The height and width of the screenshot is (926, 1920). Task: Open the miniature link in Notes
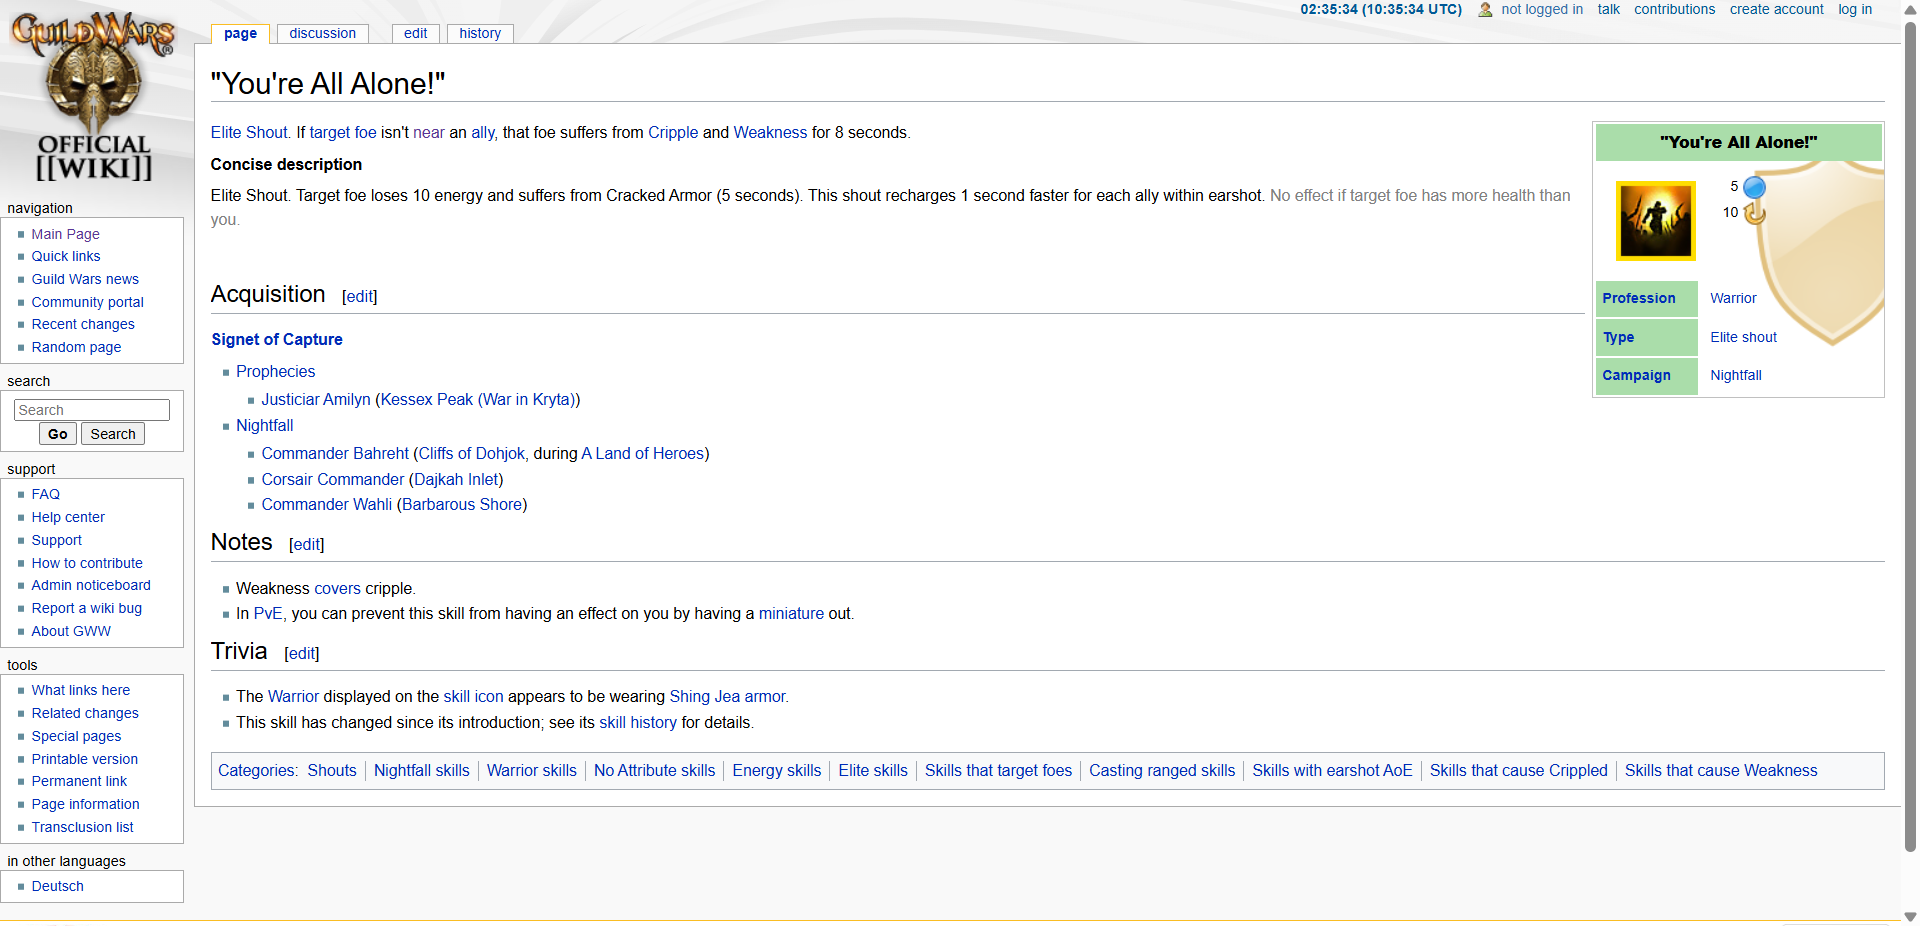(x=791, y=614)
